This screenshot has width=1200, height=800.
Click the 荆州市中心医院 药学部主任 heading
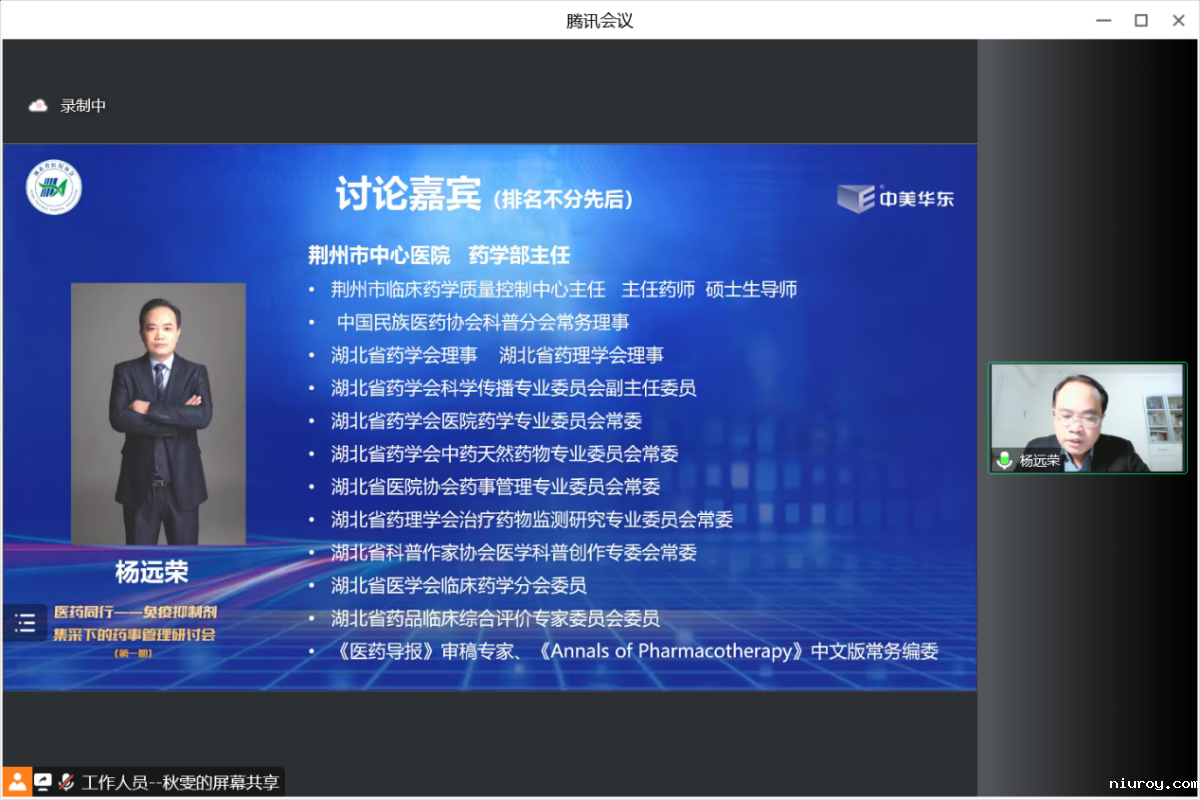[x=439, y=256]
